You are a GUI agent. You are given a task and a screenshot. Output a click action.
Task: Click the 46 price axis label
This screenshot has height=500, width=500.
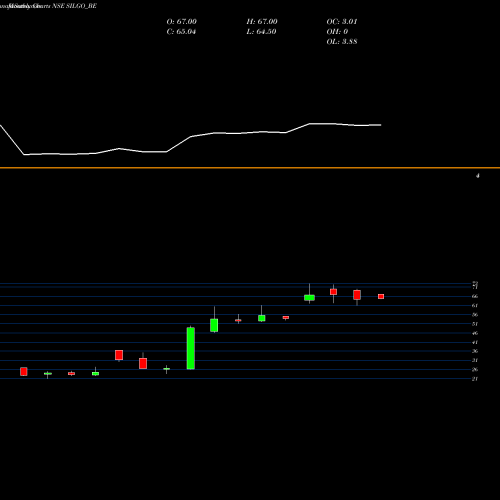point(475,333)
